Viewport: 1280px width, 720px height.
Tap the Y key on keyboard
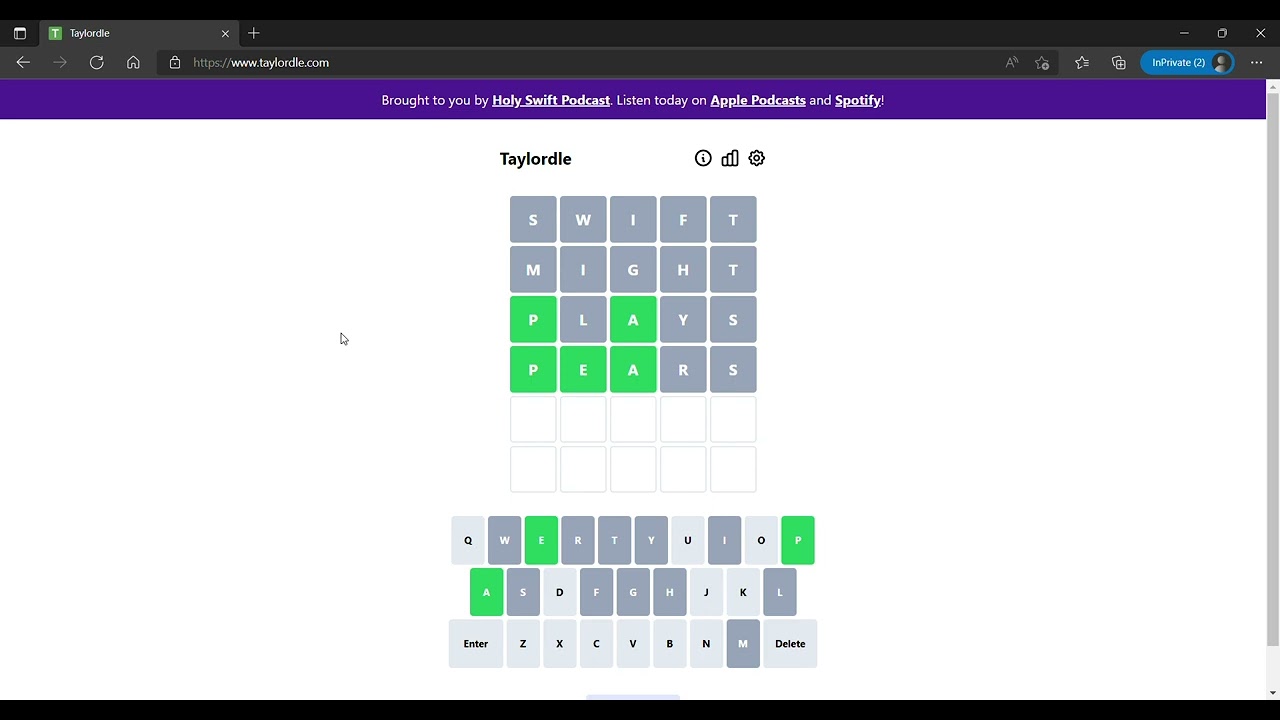click(651, 540)
